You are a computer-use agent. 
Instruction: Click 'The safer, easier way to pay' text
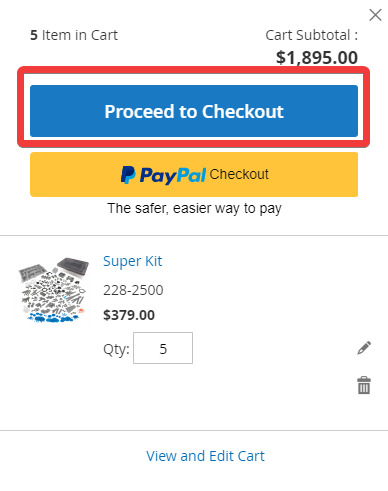(195, 209)
